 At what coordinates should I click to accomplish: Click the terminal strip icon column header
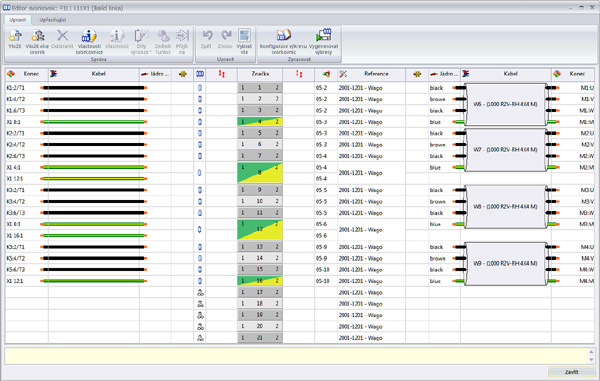tap(200, 74)
